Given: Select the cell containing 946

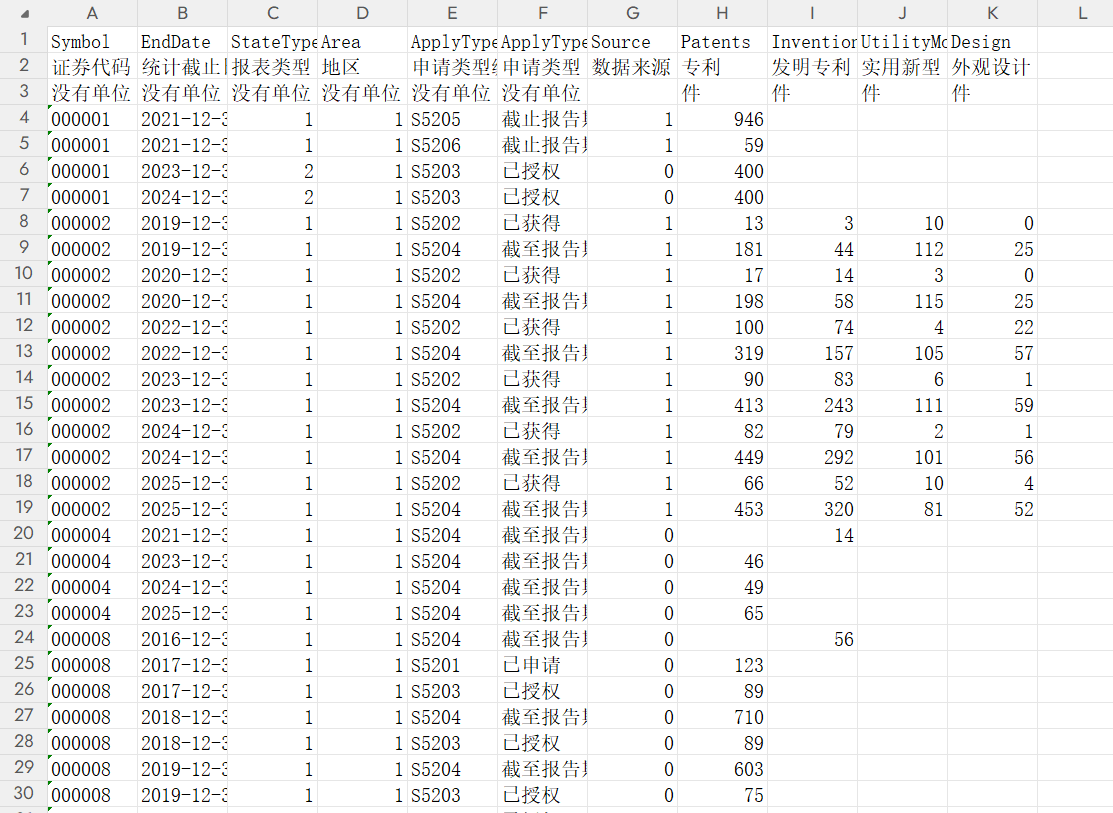Looking at the screenshot, I should pos(722,119).
